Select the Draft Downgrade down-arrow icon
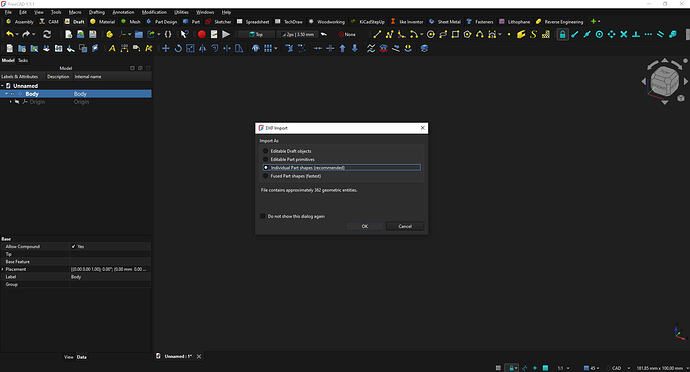This screenshot has width=690, height=372. [355, 48]
